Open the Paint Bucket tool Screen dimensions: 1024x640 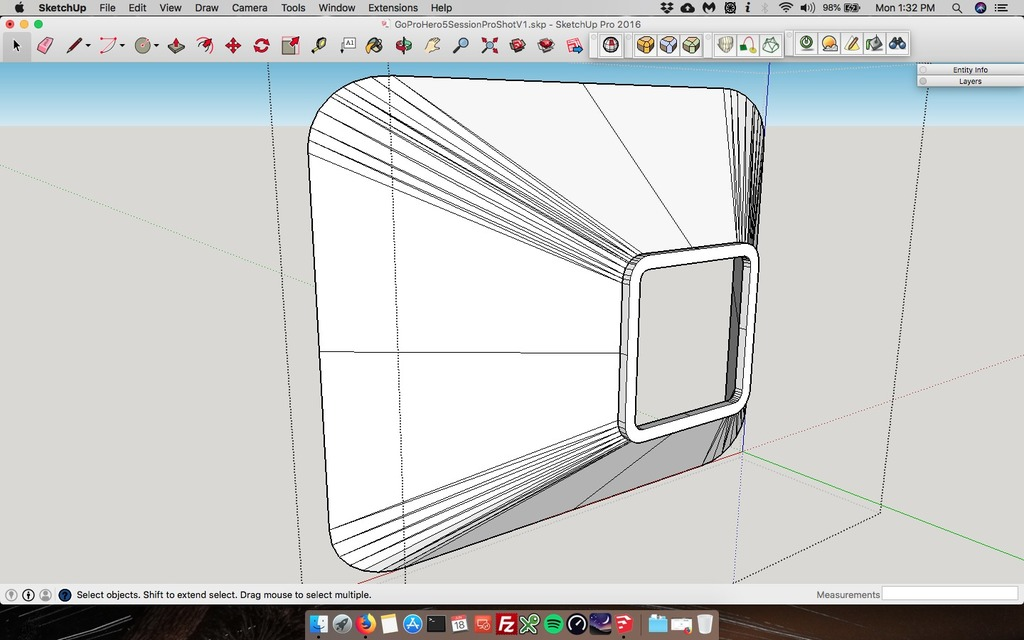pyautogui.click(x=376, y=45)
